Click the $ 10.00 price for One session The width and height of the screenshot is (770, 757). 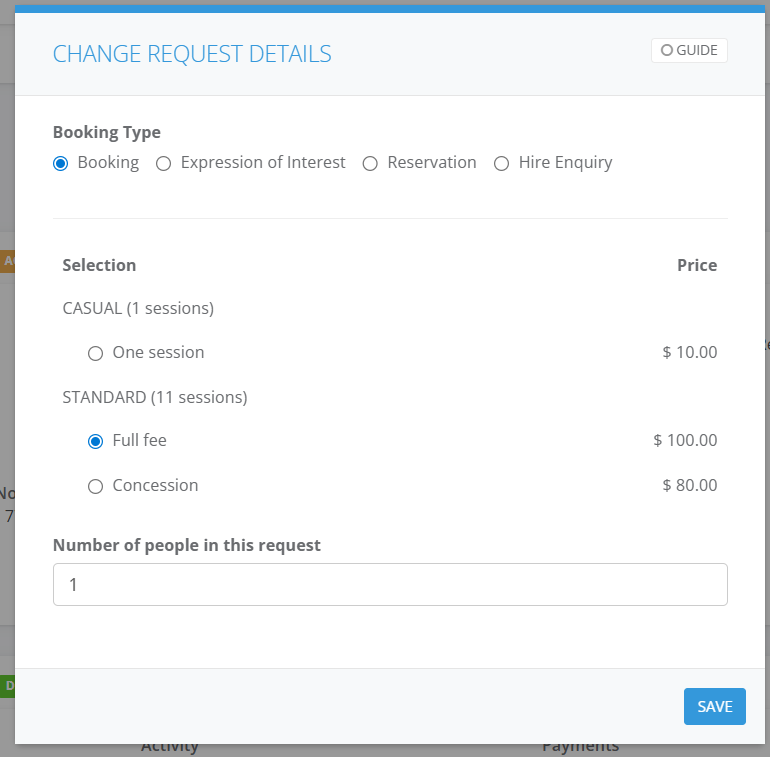(x=689, y=352)
